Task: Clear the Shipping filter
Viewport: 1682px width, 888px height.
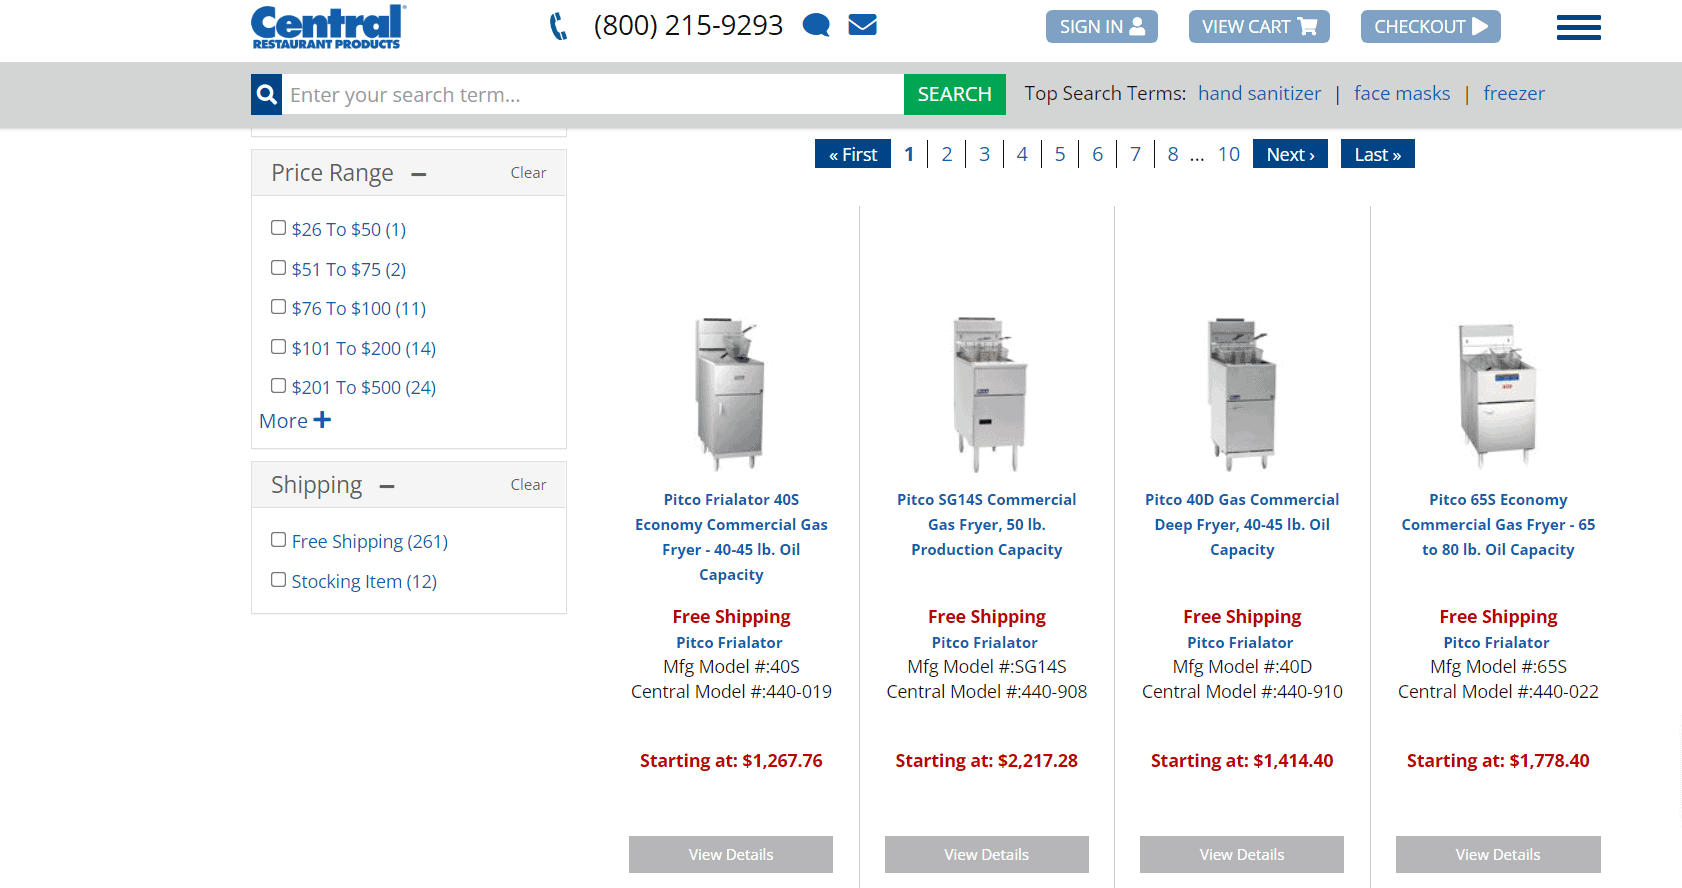Action: (x=528, y=485)
